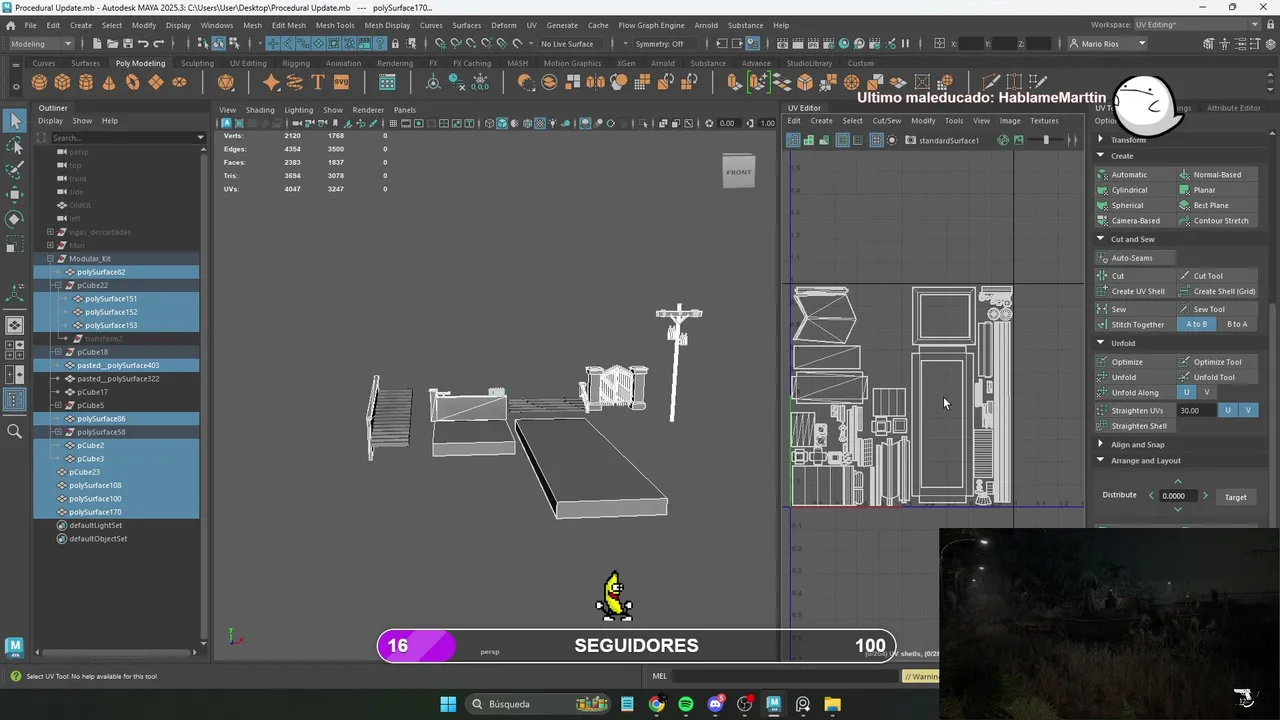Click the Undo arrow in the toolbar
Image resolution: width=1280 pixels, height=720 pixels.
[143, 43]
